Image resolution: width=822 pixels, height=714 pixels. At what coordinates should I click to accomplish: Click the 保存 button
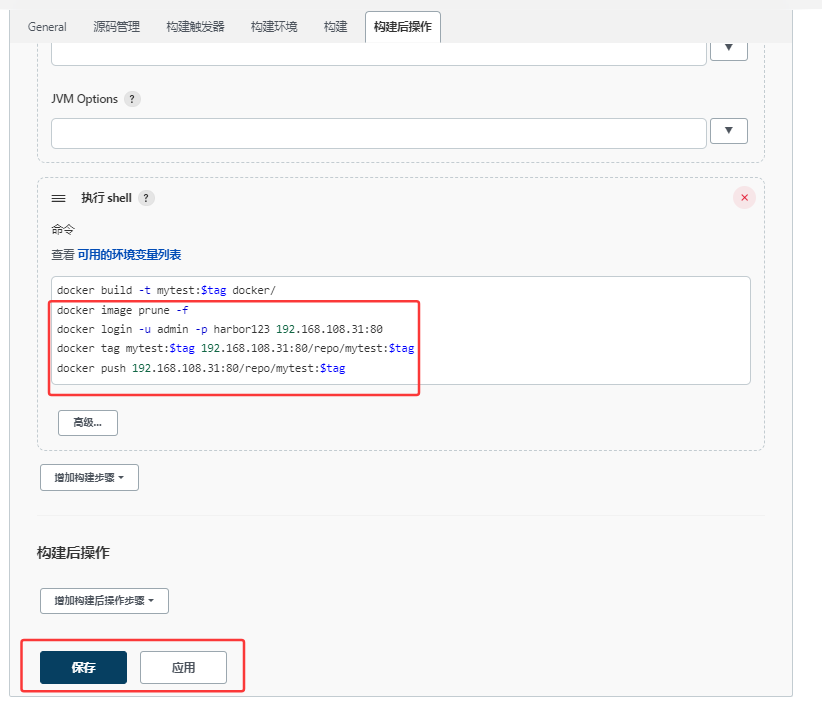click(x=83, y=667)
